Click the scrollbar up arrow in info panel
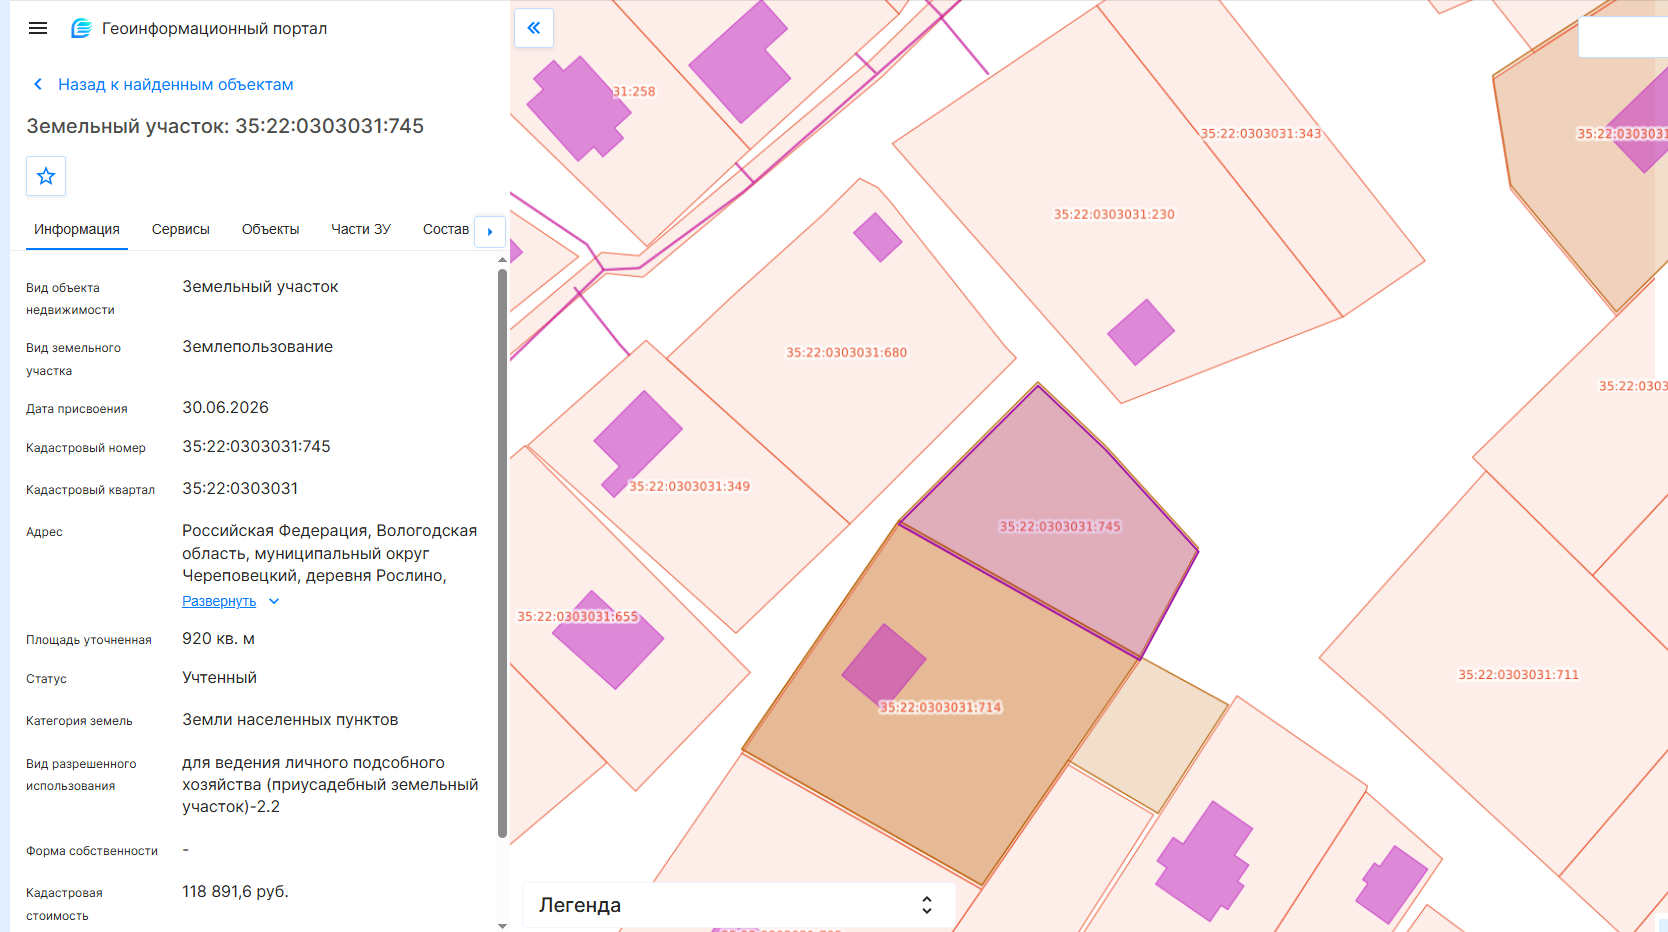Image resolution: width=1668 pixels, height=932 pixels. [x=502, y=260]
